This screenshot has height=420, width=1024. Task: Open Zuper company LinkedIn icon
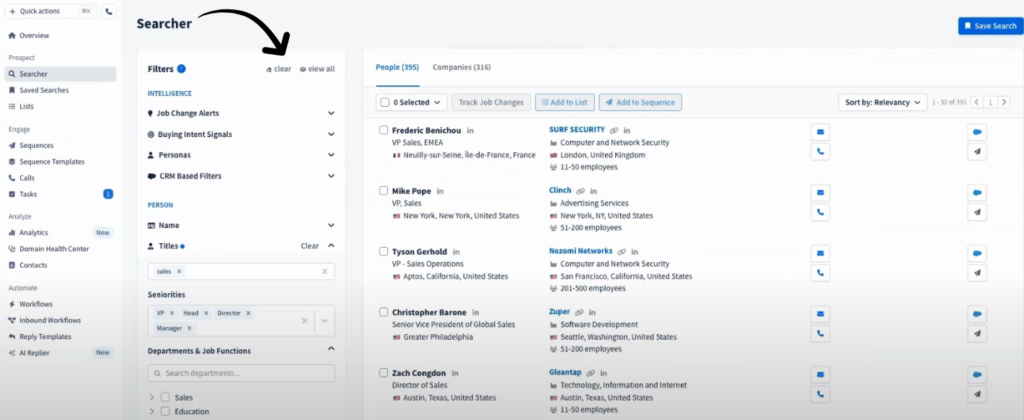(592, 312)
